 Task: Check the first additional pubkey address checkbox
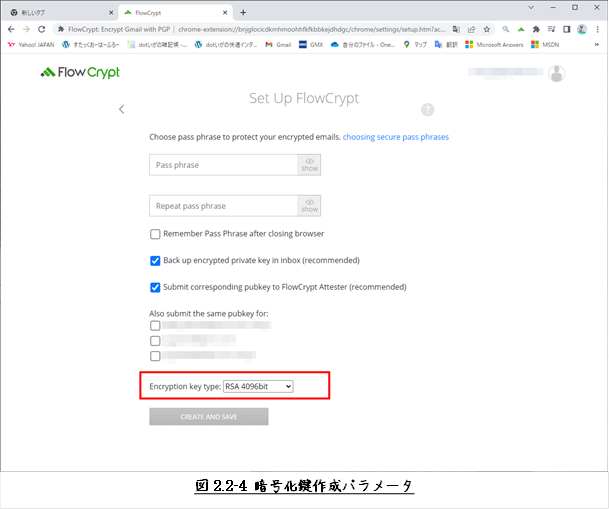[x=155, y=326]
